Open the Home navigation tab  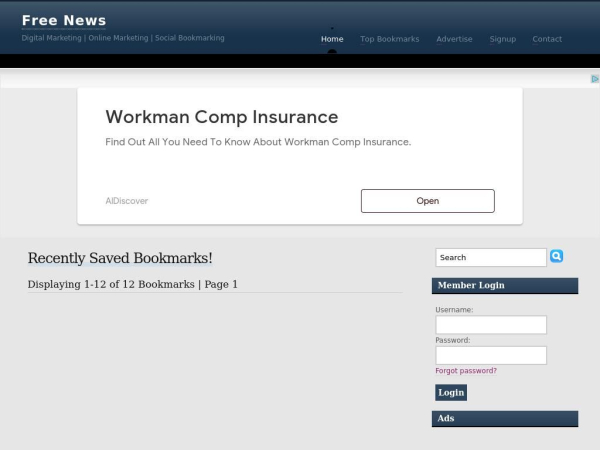[332, 39]
